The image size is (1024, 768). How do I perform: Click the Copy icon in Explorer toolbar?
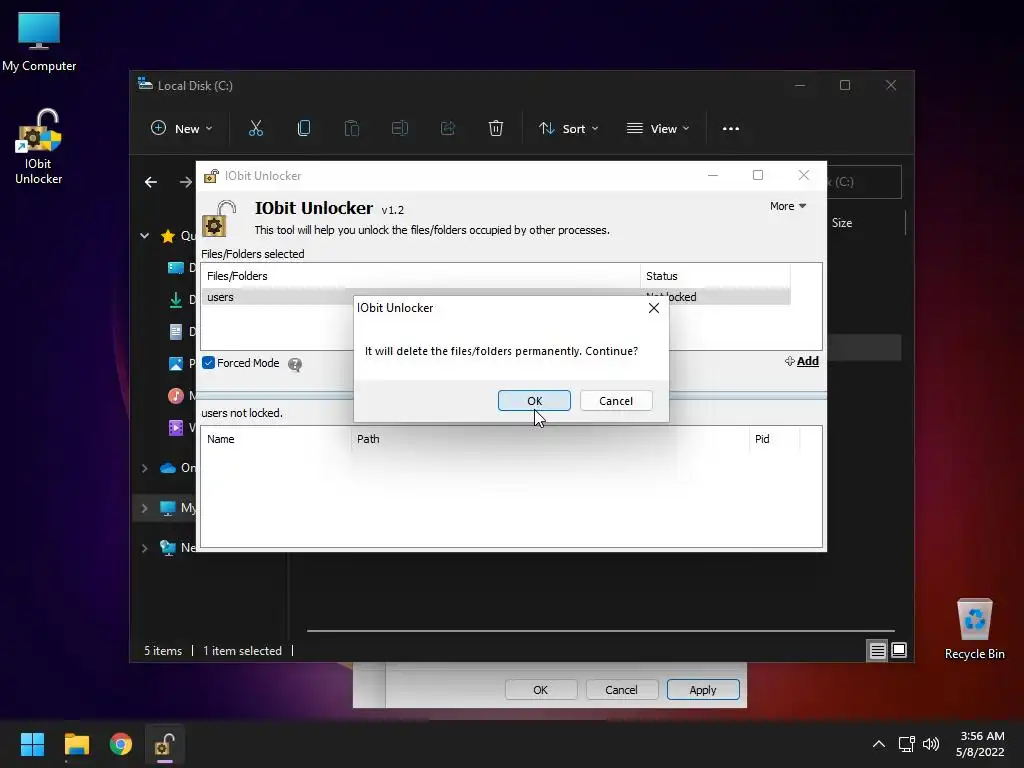(304, 129)
